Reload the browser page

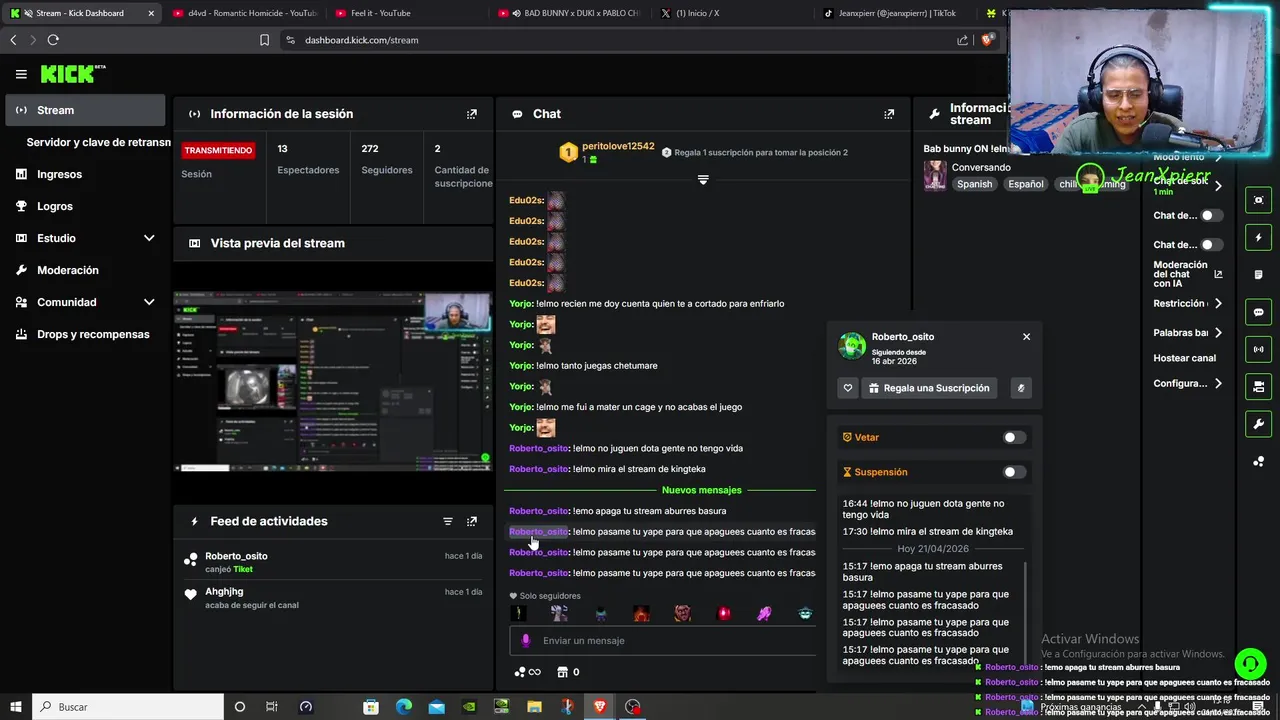click(53, 40)
